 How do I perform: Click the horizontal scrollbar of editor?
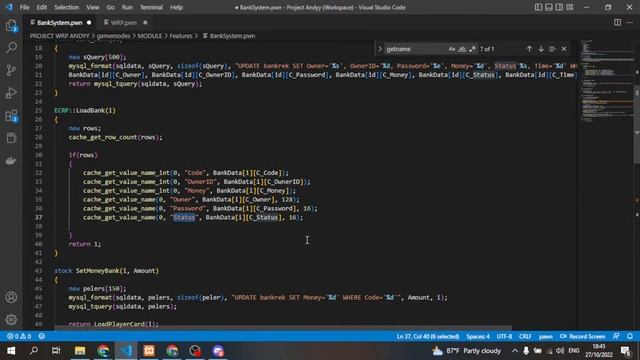tap(283, 328)
